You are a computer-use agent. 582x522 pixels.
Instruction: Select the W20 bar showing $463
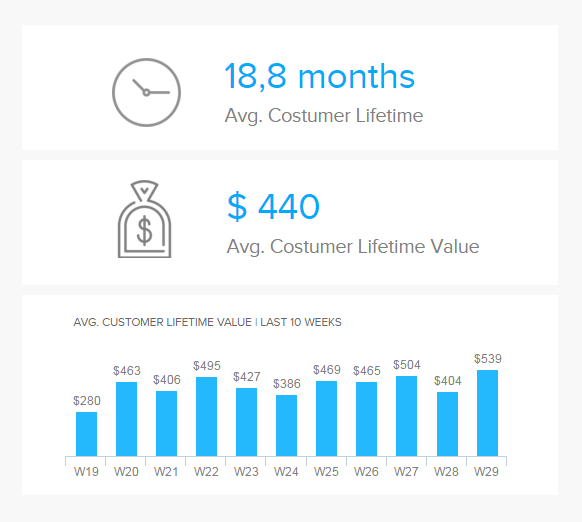pos(127,419)
